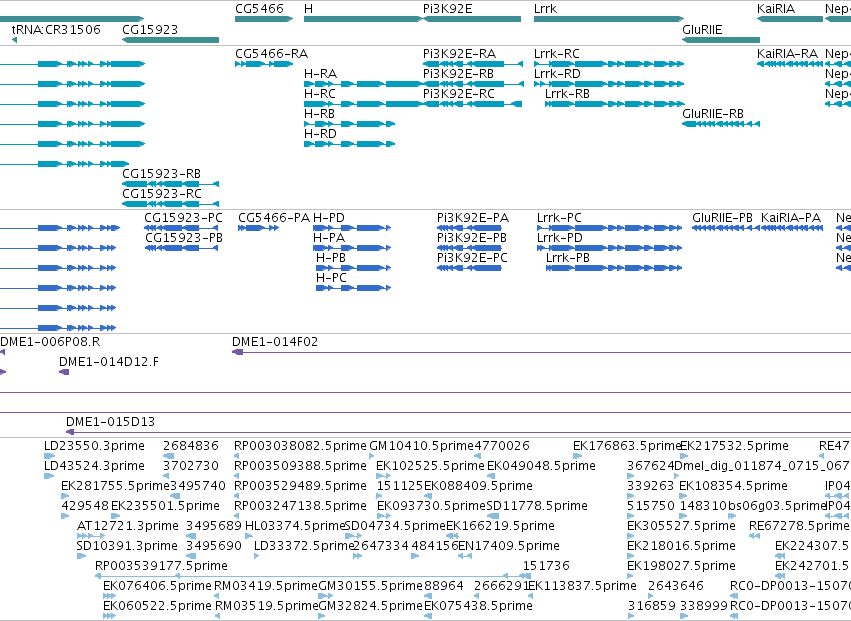Viewport: 851px width, 621px height.
Task: Open EST RE67278.5prime
Action: pos(754,536)
